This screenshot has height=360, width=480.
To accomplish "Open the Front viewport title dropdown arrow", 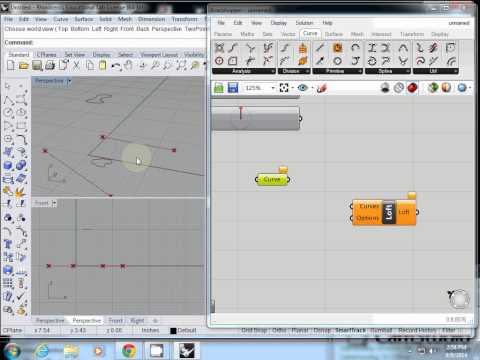I will pyautogui.click(x=54, y=203).
